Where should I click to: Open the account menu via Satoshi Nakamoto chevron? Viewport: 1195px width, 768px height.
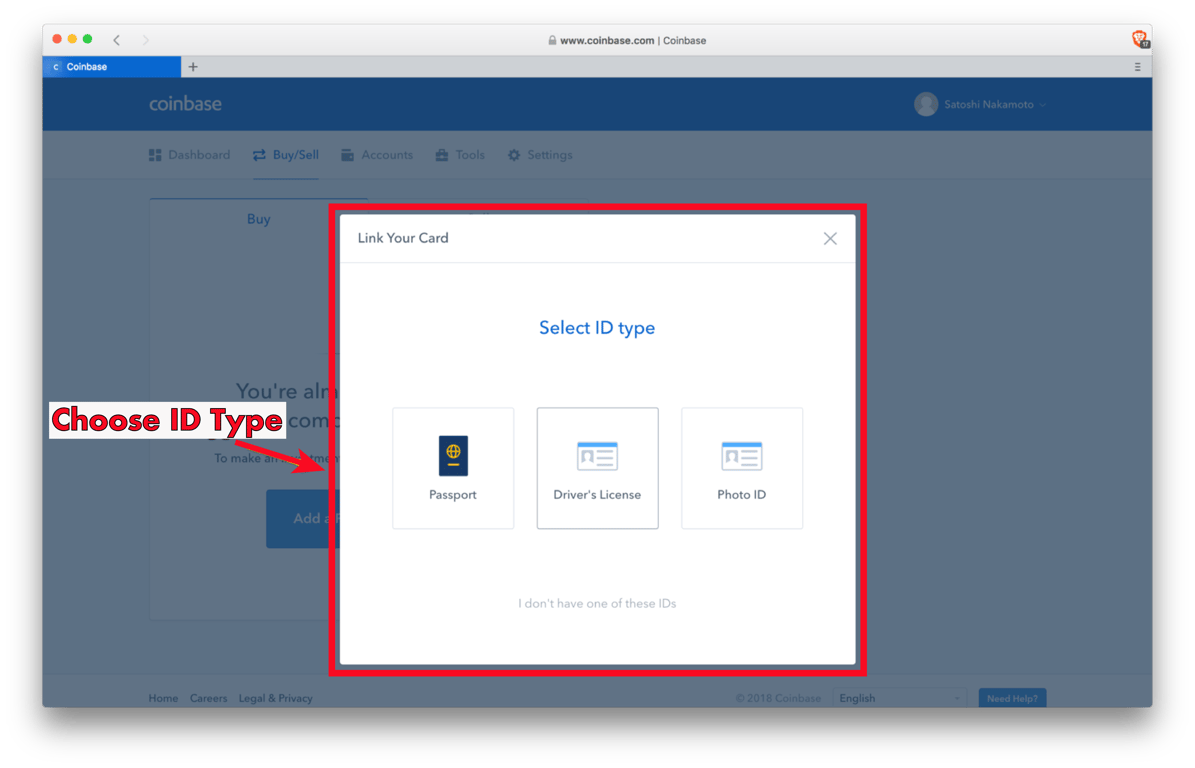tap(1042, 104)
